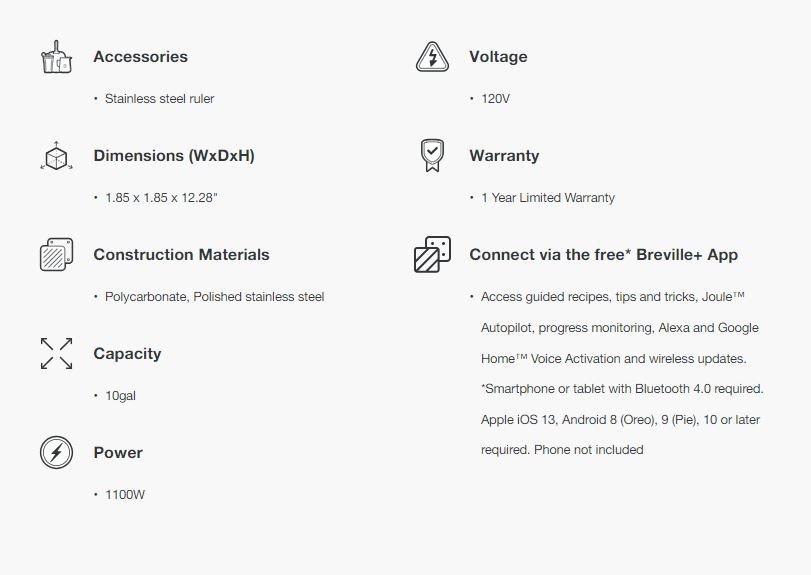The image size is (811, 575).
Task: Click the Power lightning bolt circle icon
Action: pos(56,452)
